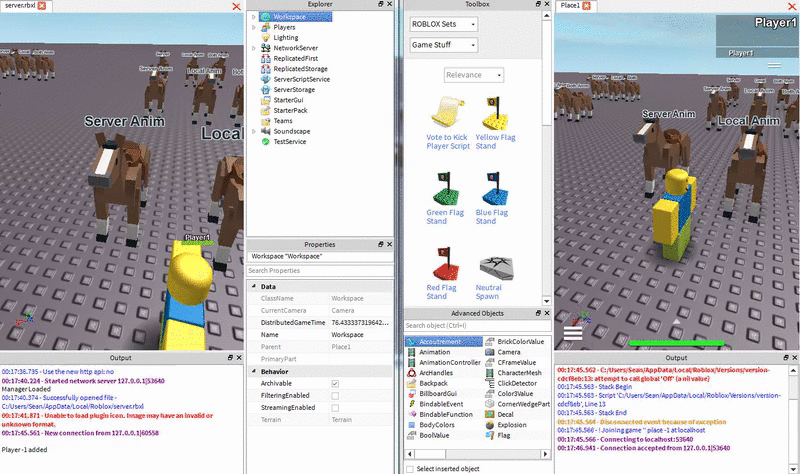Click the Camera object icon
800x474 pixels.
(x=490, y=352)
